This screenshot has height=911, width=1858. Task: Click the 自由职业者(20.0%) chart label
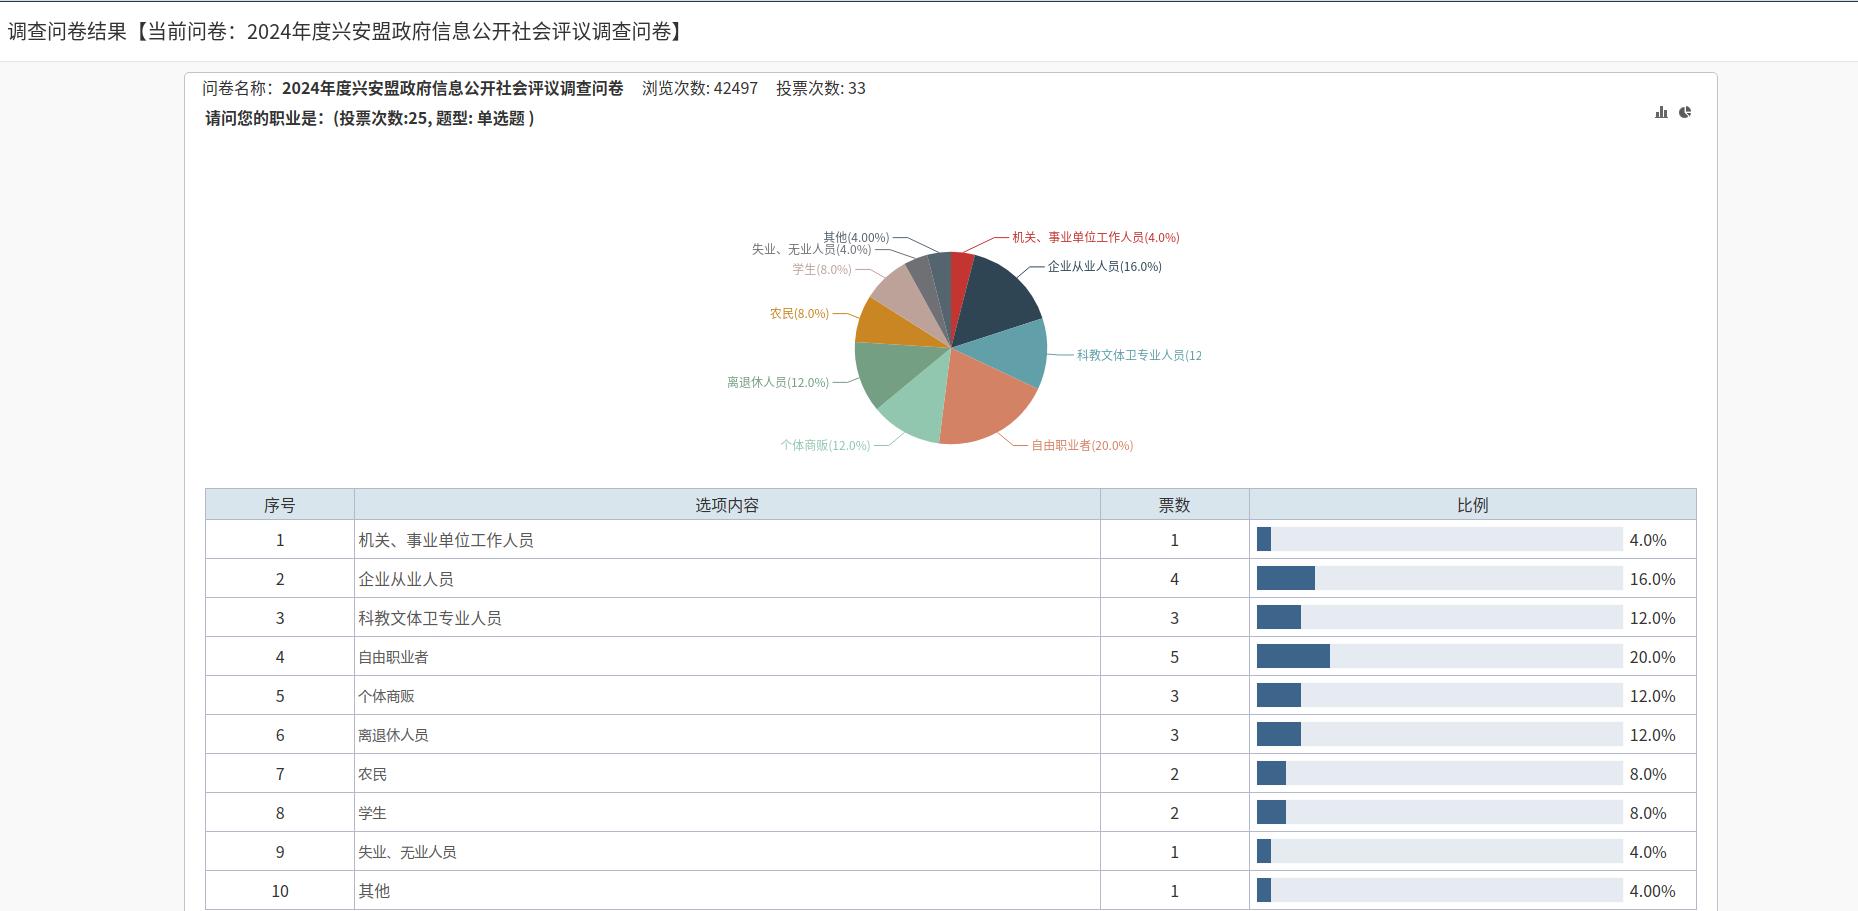click(x=1082, y=446)
